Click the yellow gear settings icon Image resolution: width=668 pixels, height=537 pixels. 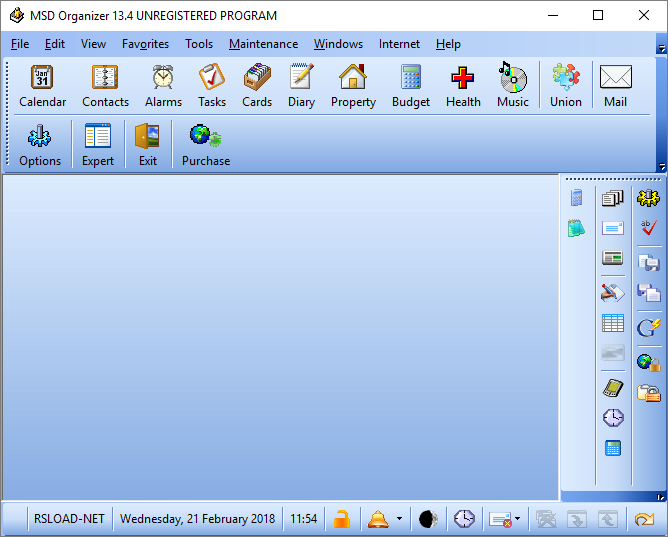pos(648,198)
